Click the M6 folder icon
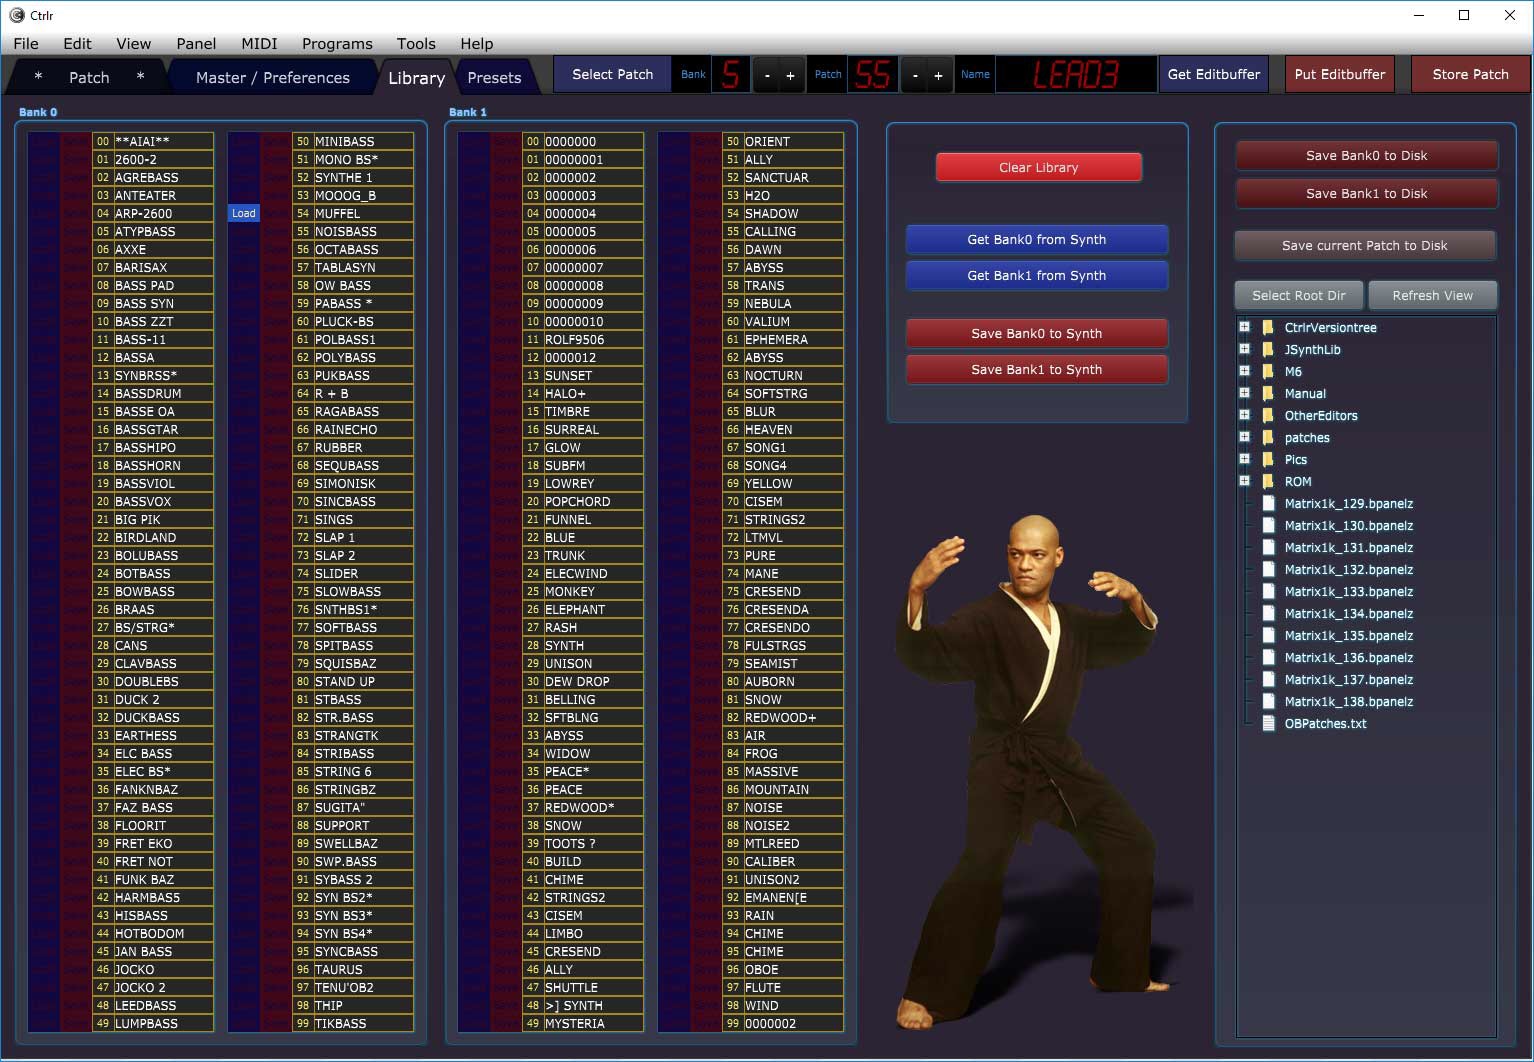The width and height of the screenshot is (1534, 1062). [1268, 372]
